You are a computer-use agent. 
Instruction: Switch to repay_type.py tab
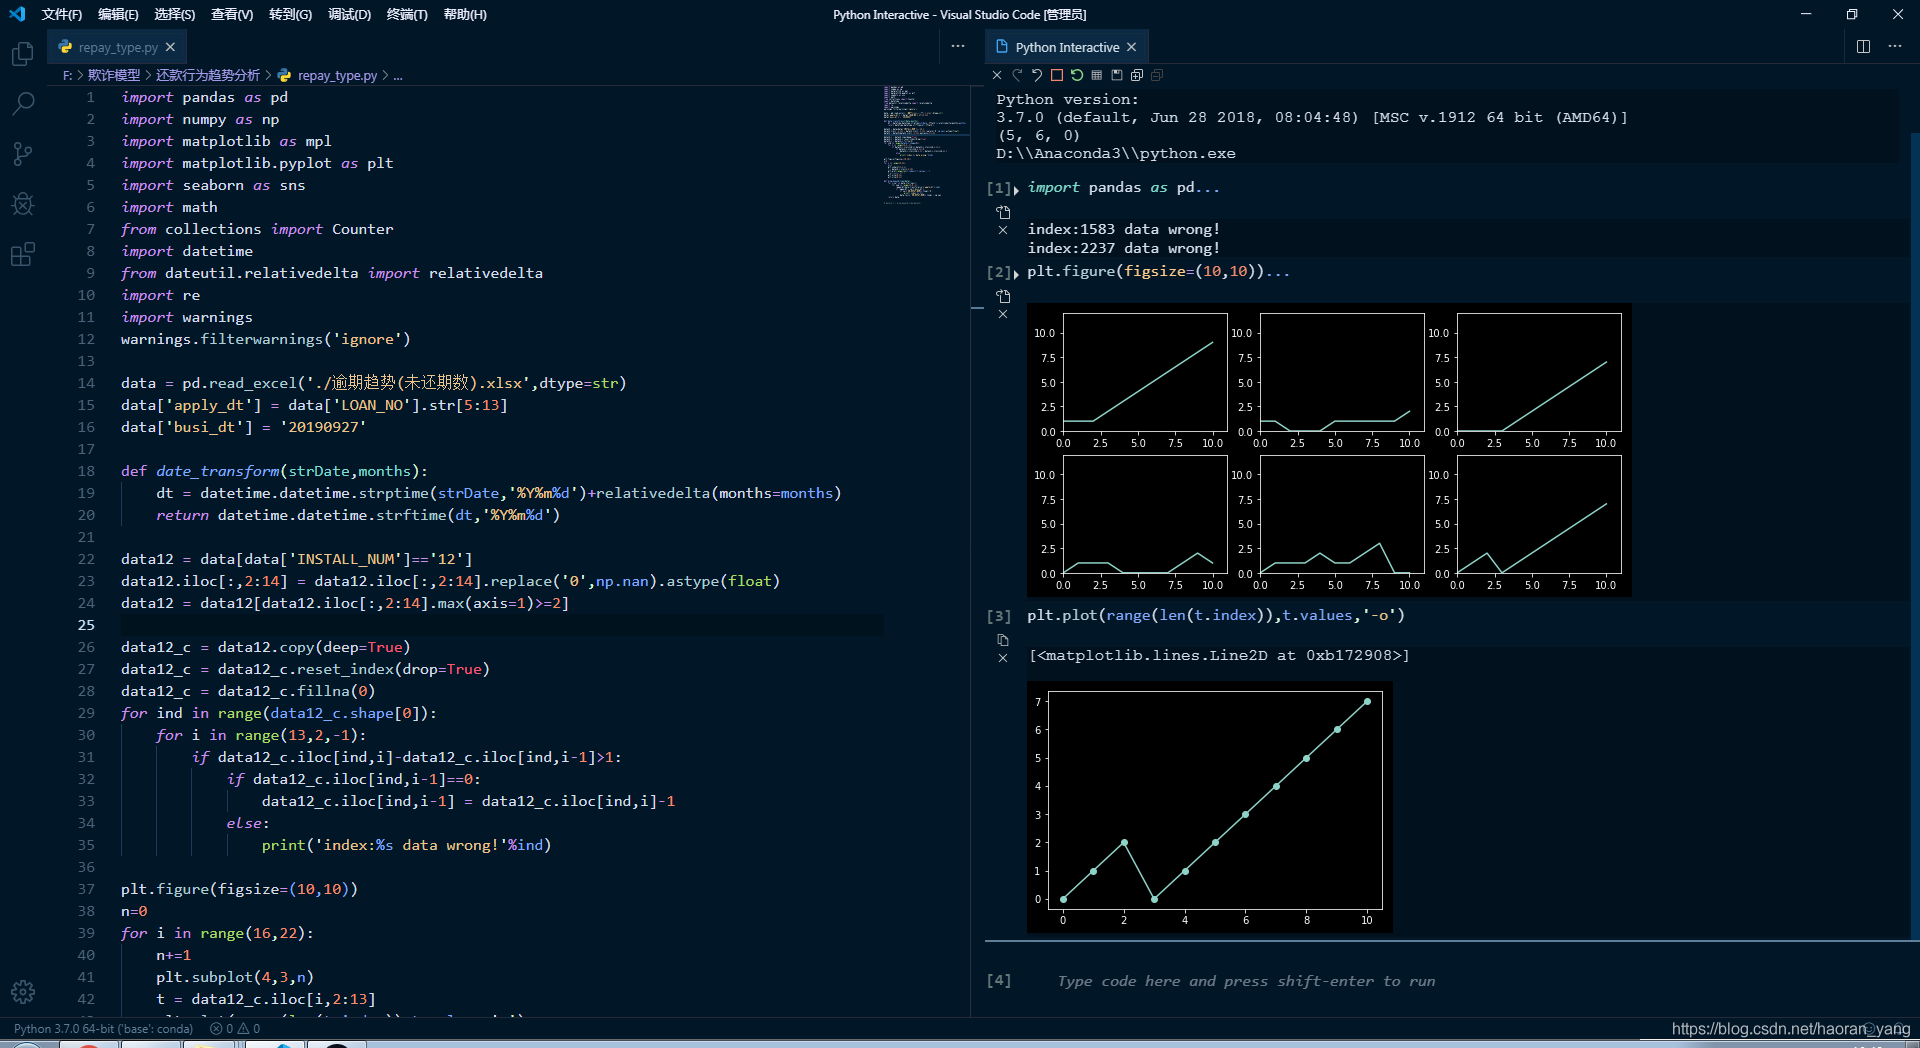pos(118,47)
